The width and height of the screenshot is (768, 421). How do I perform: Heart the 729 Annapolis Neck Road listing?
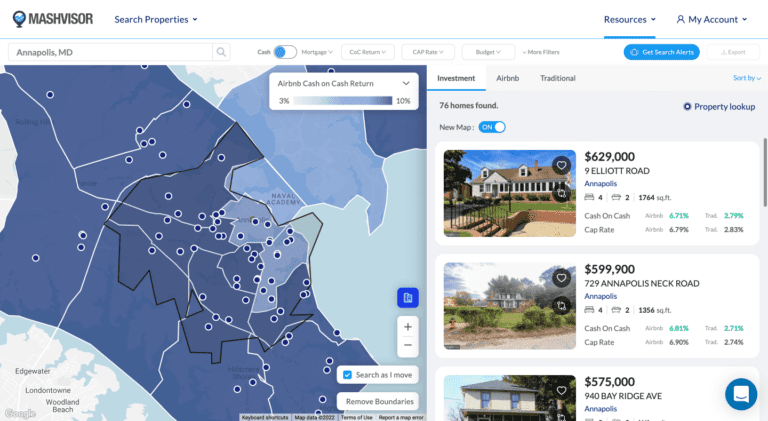(562, 279)
